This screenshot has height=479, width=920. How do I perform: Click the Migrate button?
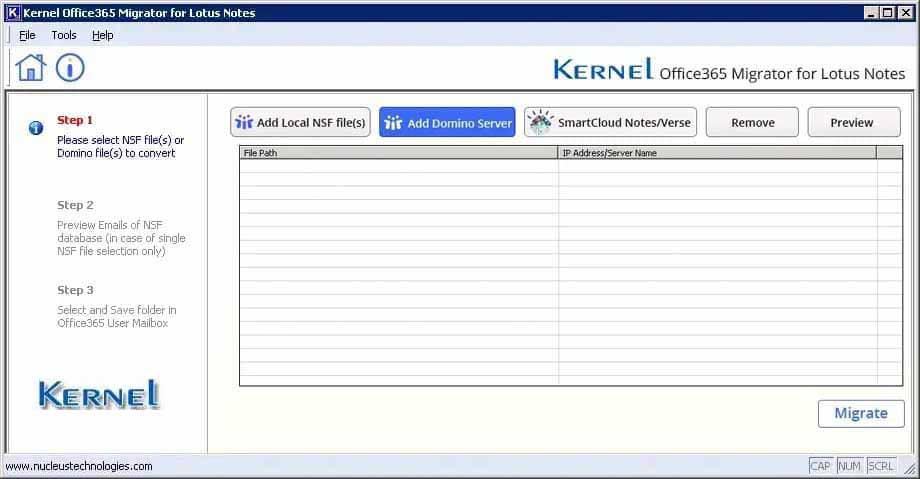tap(861, 414)
